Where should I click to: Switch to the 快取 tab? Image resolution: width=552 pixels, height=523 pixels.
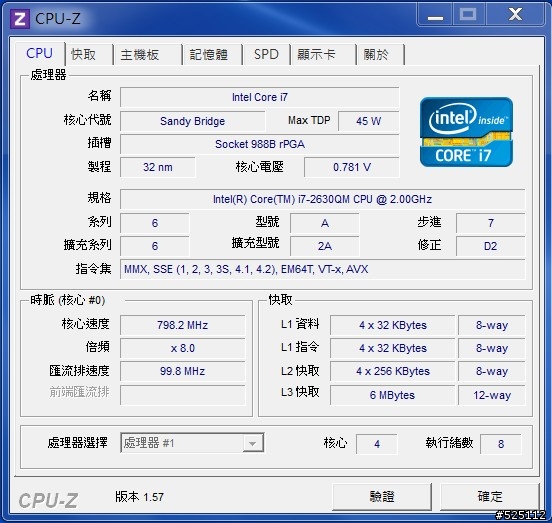click(89, 55)
